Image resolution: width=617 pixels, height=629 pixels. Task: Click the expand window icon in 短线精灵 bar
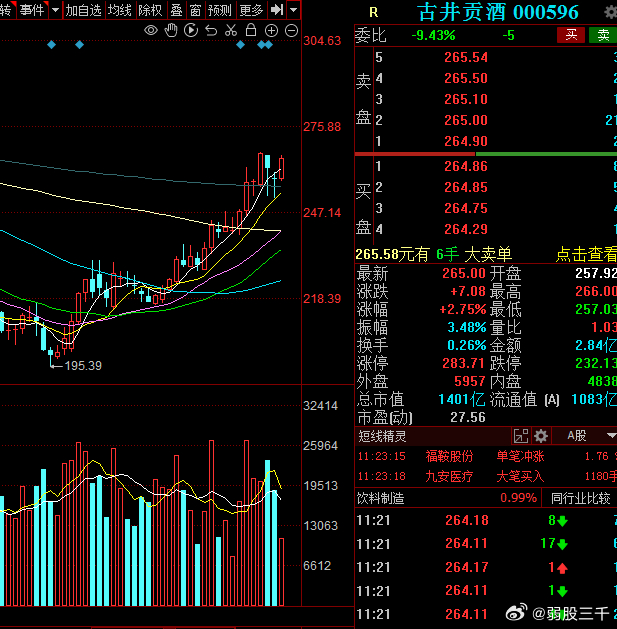[521, 436]
